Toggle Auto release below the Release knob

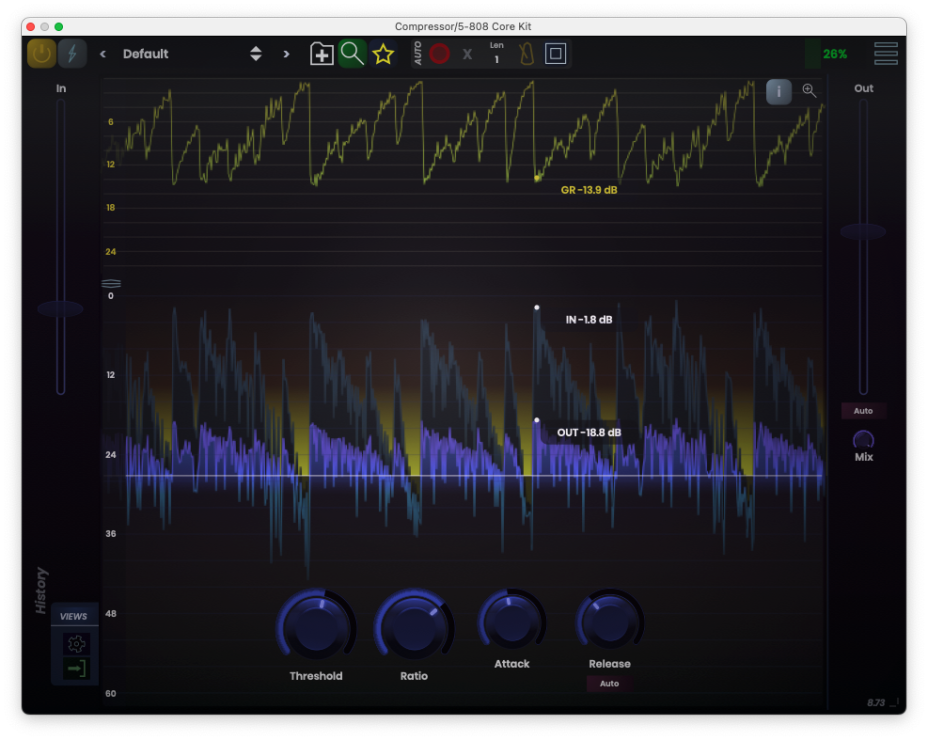pos(609,684)
